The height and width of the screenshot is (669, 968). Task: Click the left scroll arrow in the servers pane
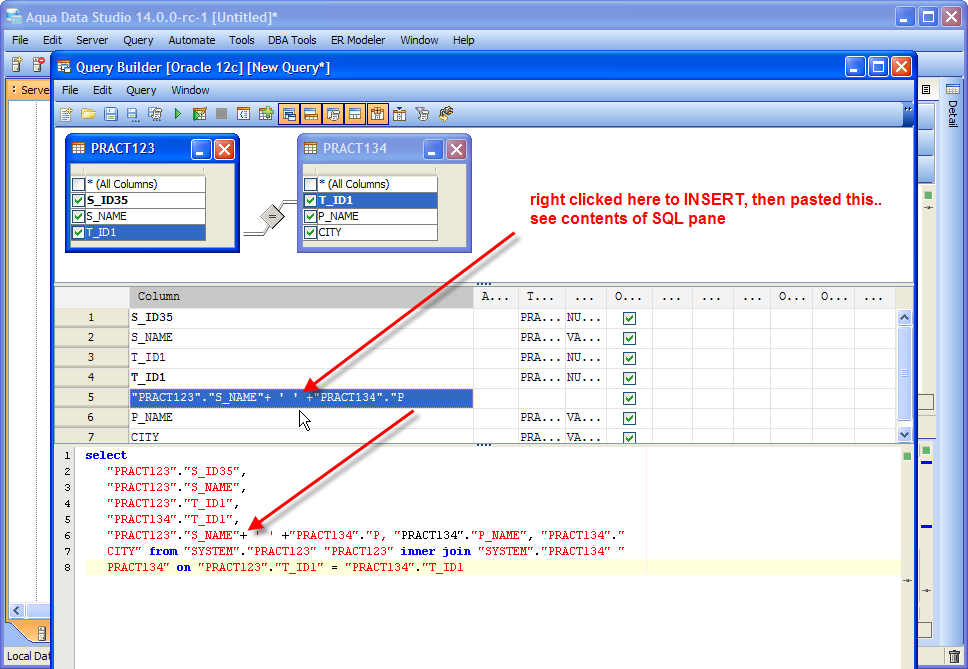(x=17, y=610)
